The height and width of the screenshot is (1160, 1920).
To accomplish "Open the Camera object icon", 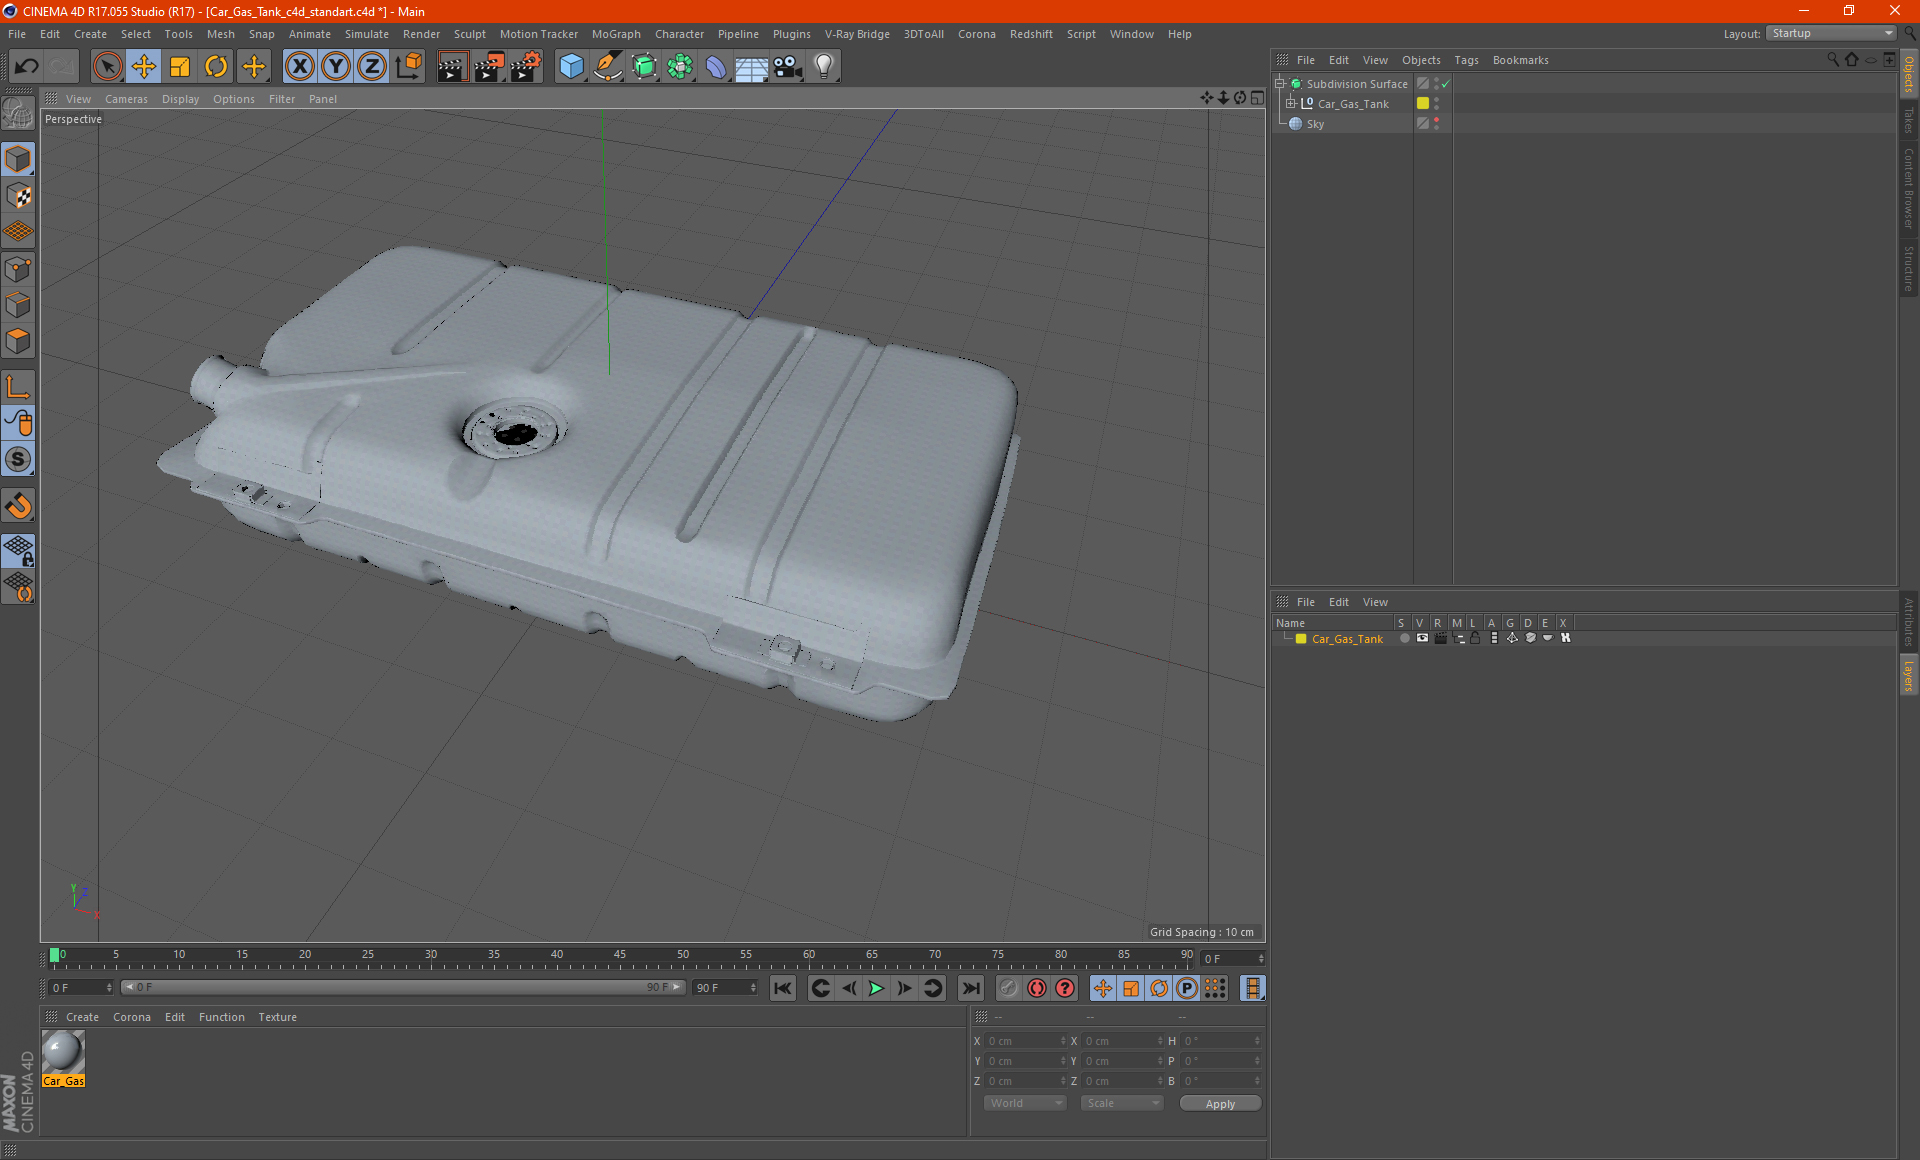I will coord(787,67).
